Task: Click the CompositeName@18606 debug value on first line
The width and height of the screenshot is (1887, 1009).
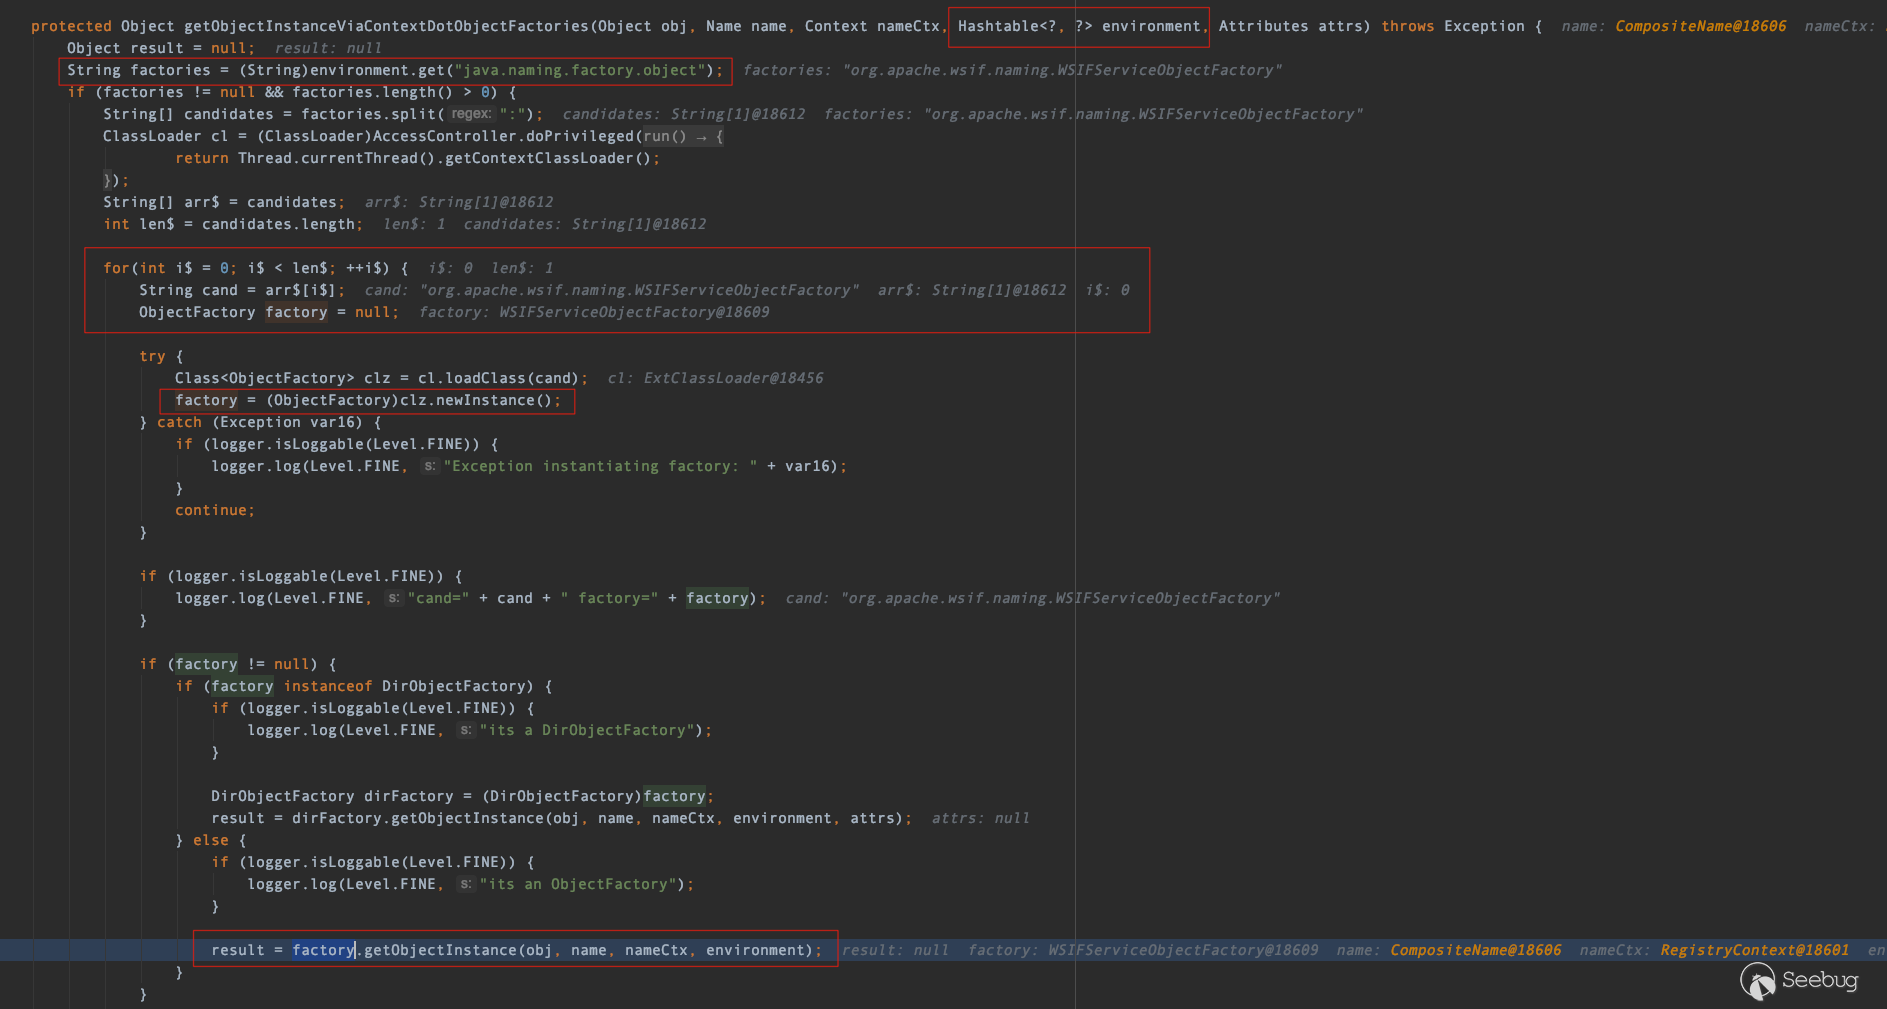Action: 1700,26
